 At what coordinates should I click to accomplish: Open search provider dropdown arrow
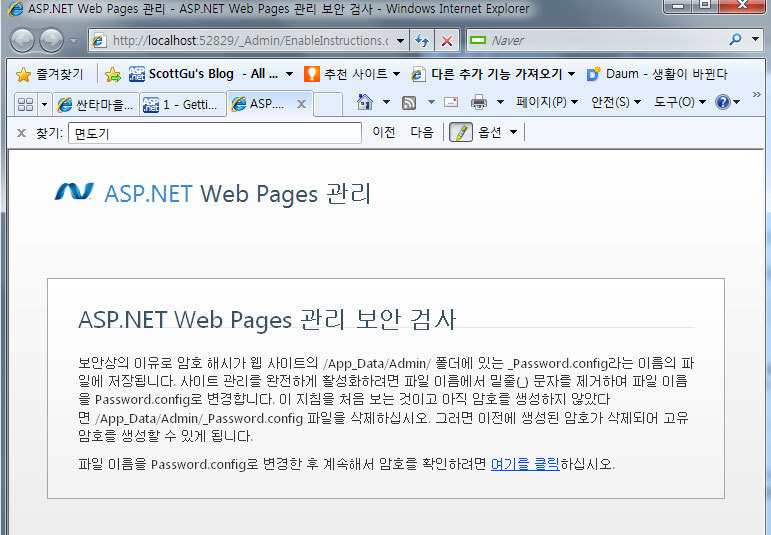point(756,39)
